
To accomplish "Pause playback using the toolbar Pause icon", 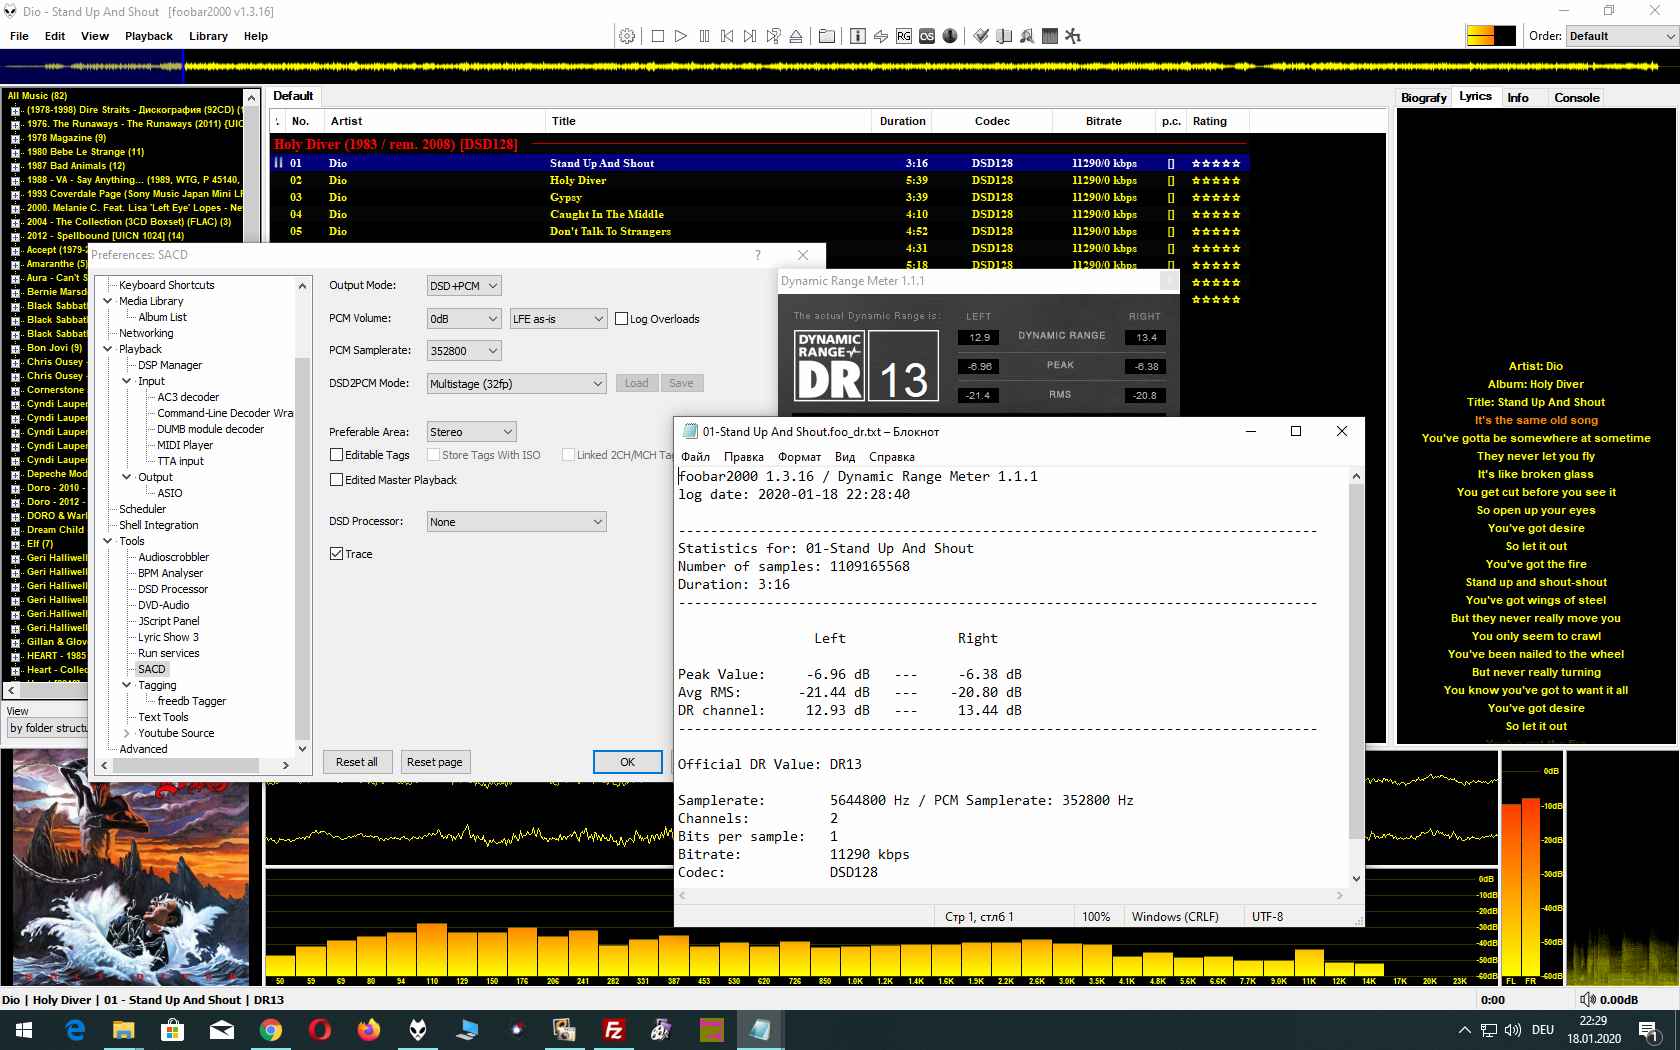I will tap(704, 36).
